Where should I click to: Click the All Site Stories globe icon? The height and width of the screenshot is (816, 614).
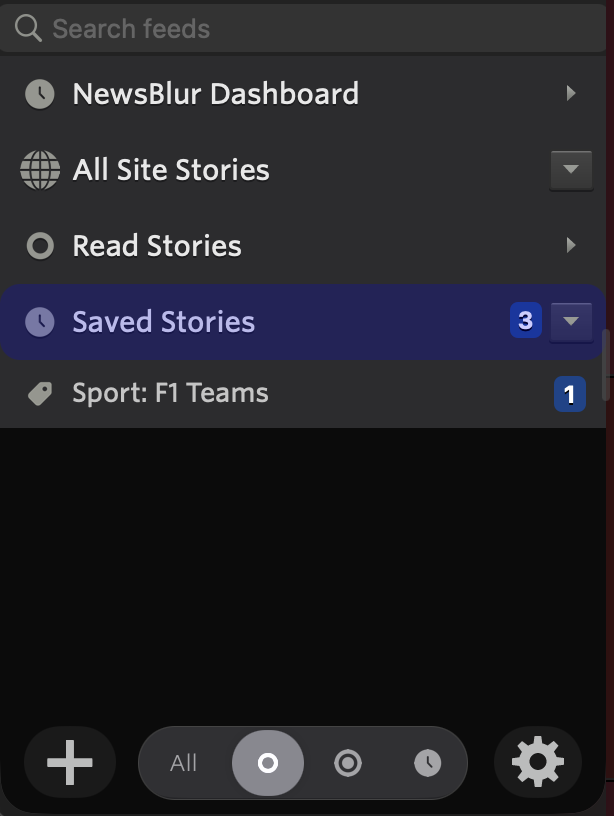coord(40,170)
